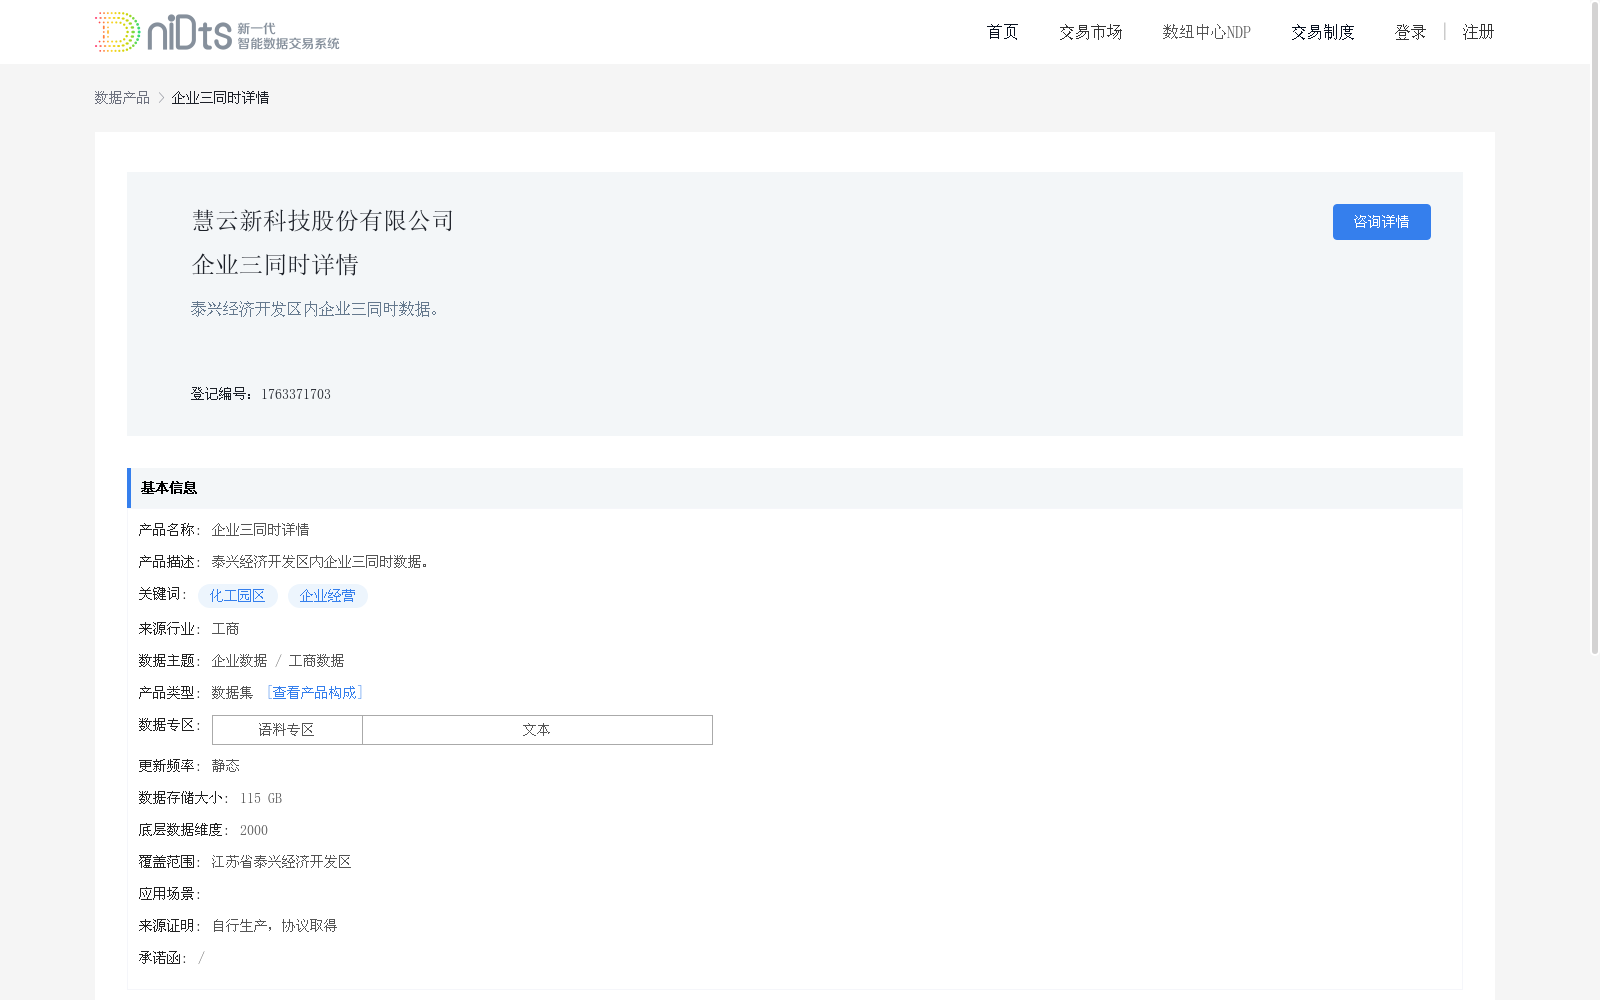Click registration number 1763371703
1600x1000 pixels.
[x=296, y=394]
